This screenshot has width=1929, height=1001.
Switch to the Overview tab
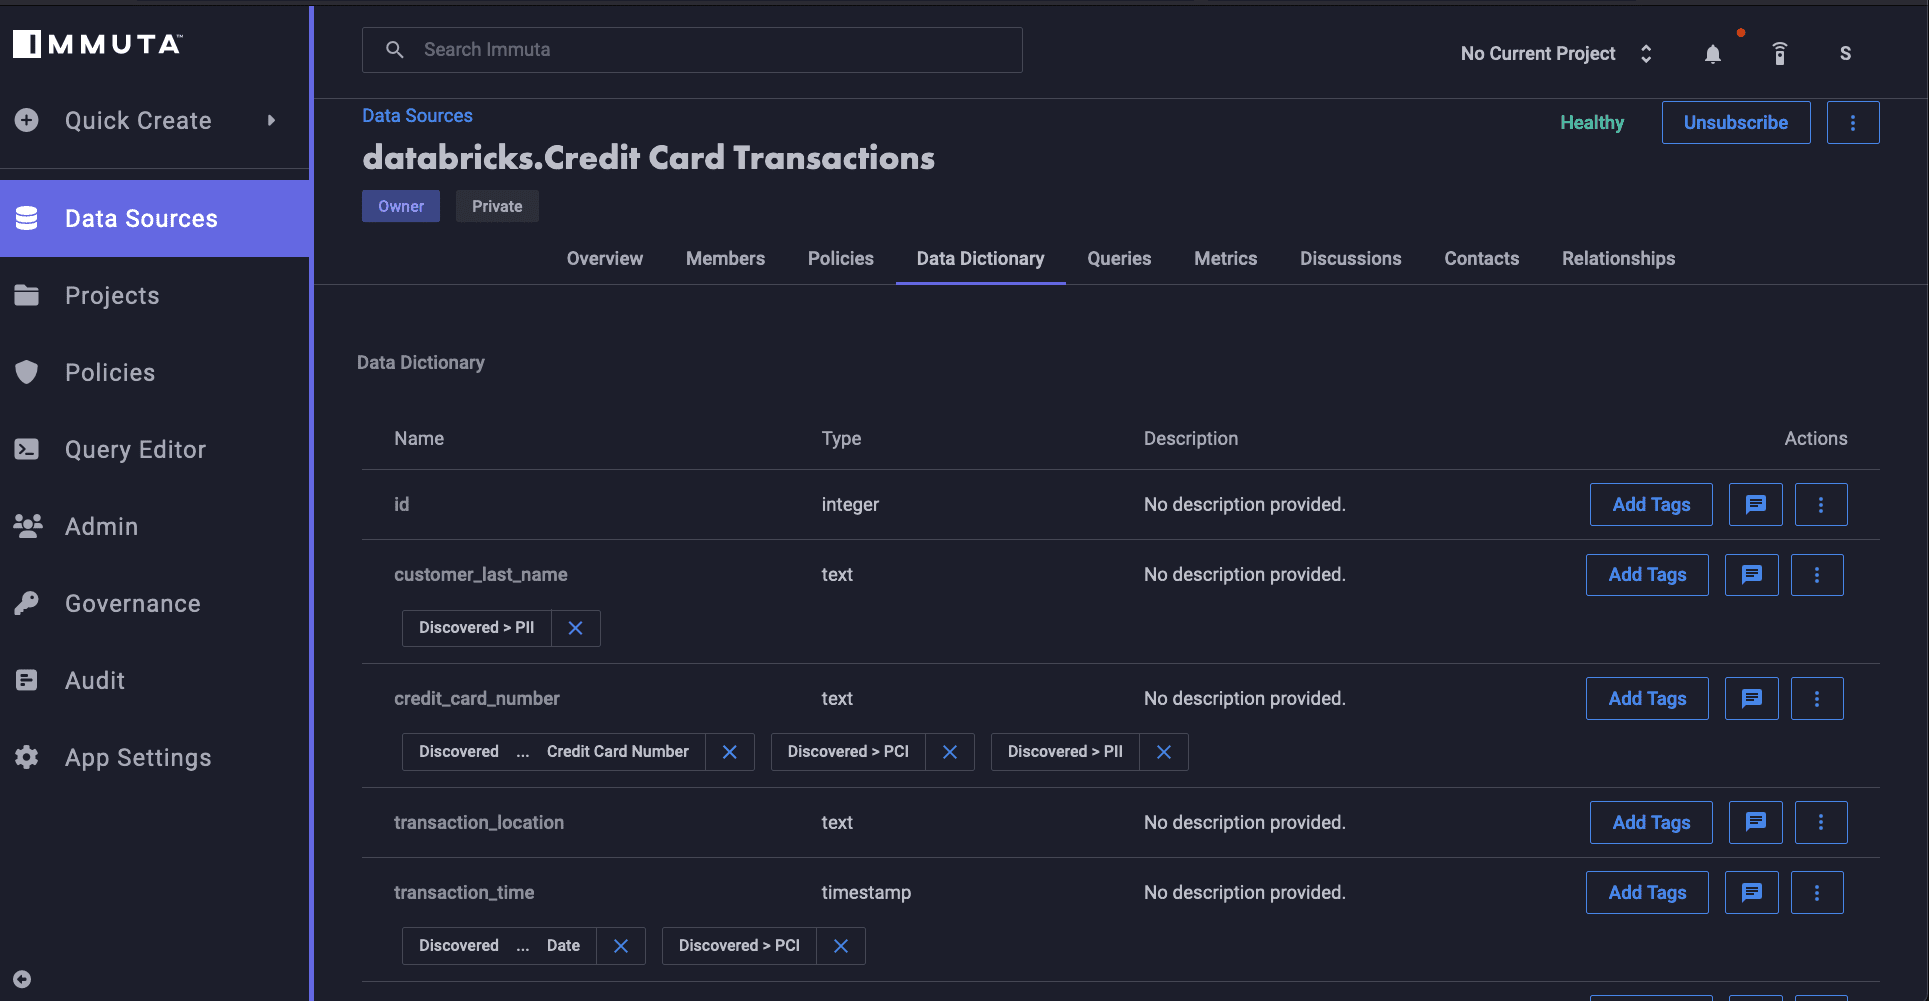pyautogui.click(x=605, y=259)
